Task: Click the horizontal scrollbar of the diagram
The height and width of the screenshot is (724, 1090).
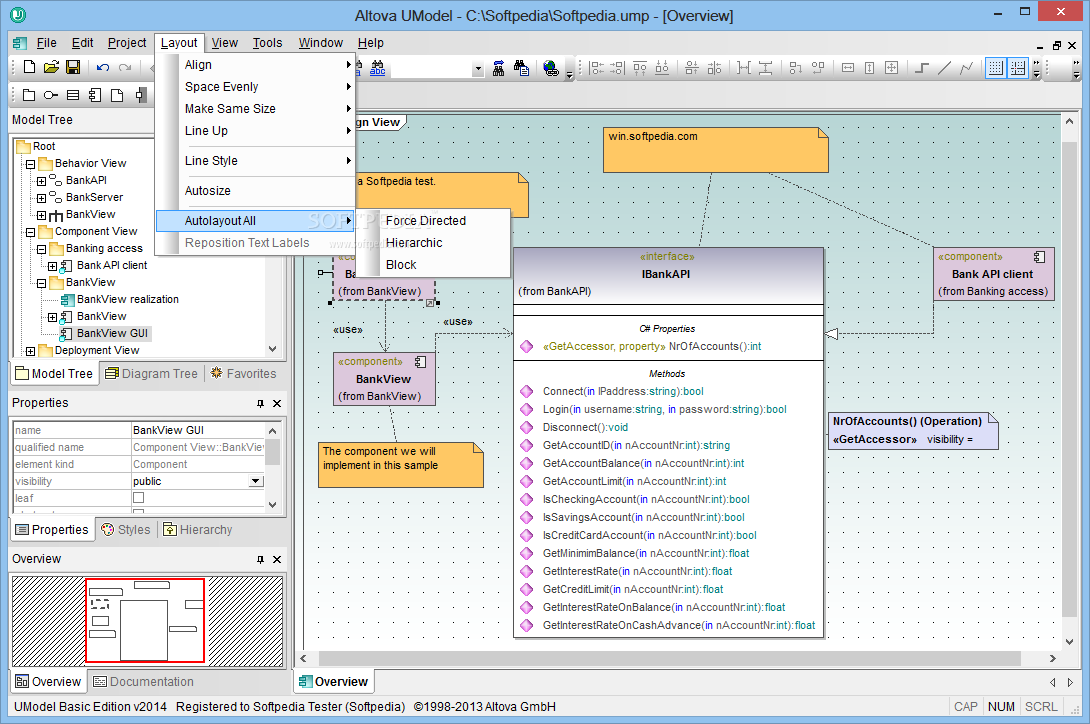Action: pyautogui.click(x=669, y=658)
